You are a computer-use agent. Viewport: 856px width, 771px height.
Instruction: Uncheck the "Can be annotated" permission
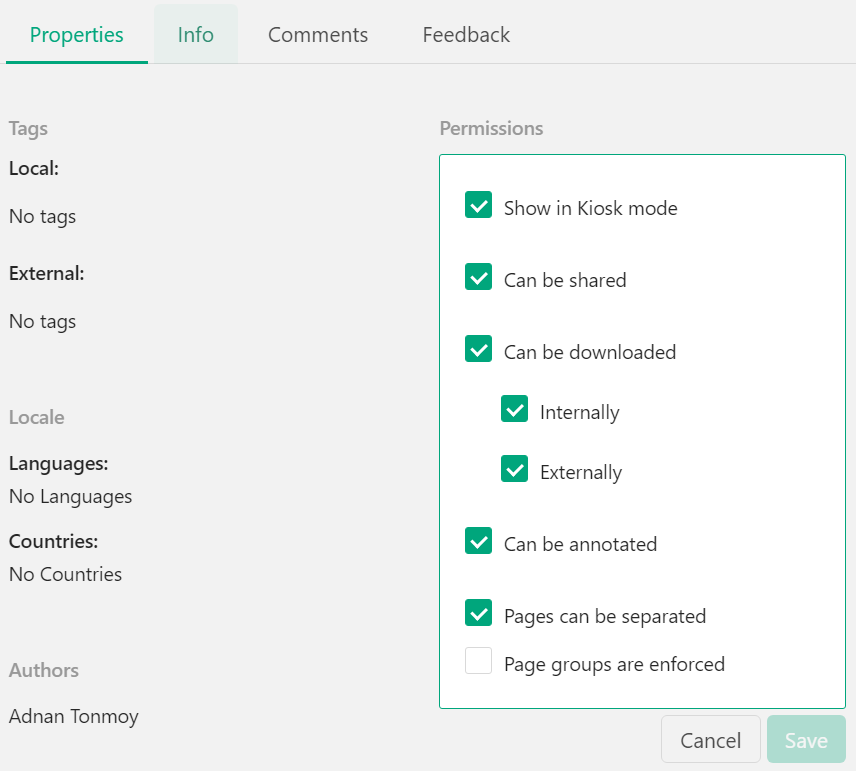478,540
